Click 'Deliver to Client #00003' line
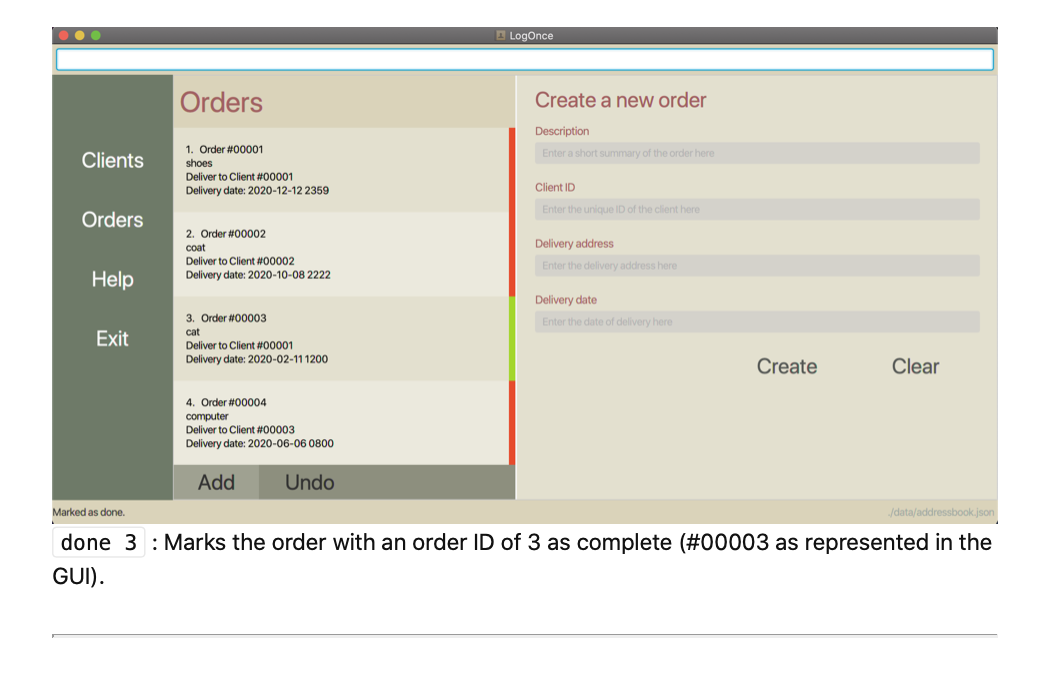This screenshot has height=676, width=1040. coord(240,430)
